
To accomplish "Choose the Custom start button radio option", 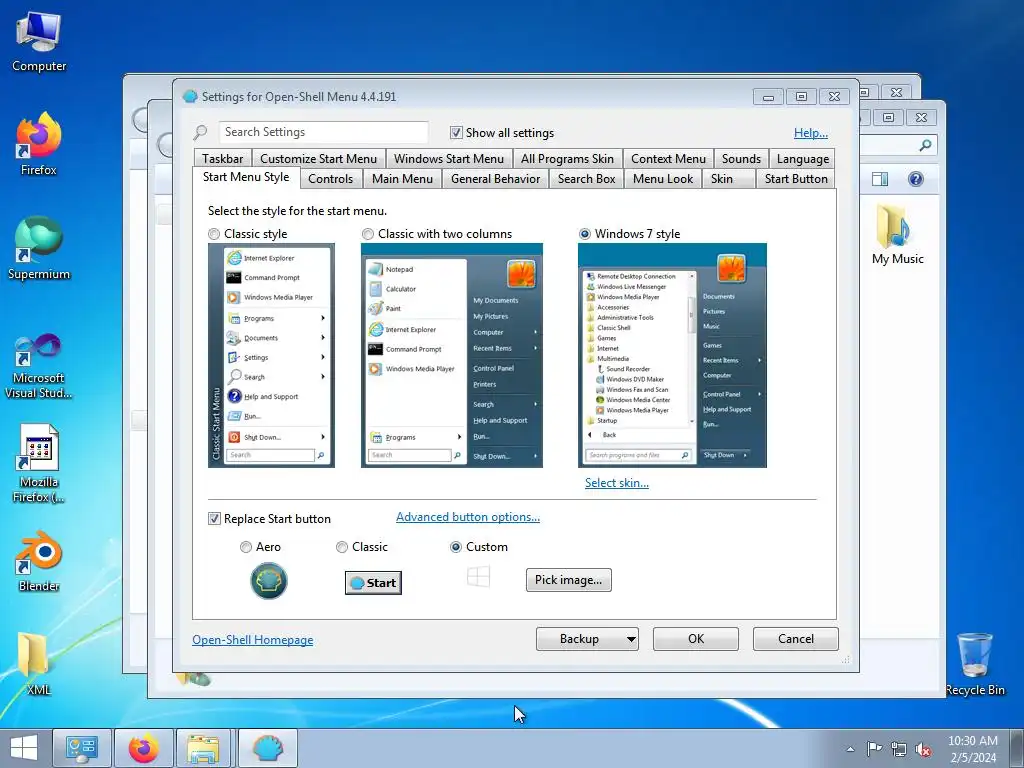I will click(456, 547).
